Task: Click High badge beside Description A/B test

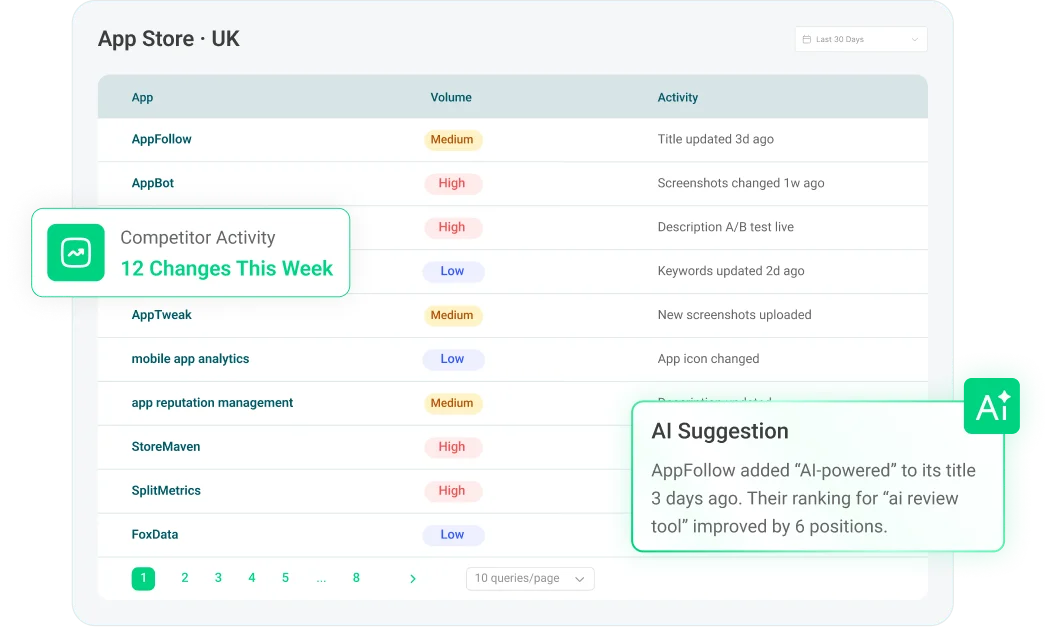Action: [x=453, y=227]
